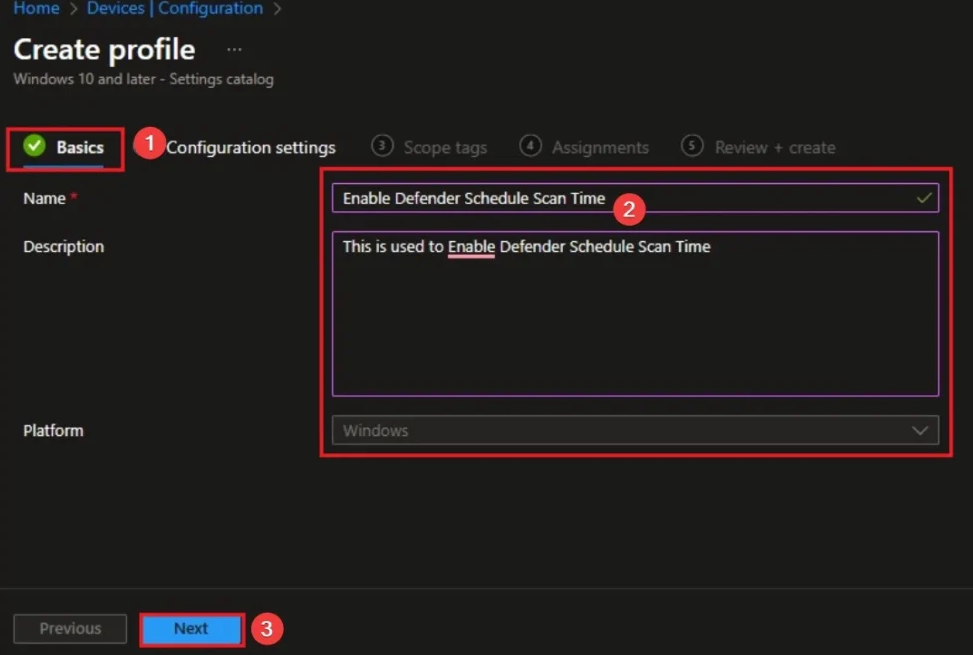Switch to Review + create tab
This screenshot has width=973, height=655.
pyautogui.click(x=775, y=148)
